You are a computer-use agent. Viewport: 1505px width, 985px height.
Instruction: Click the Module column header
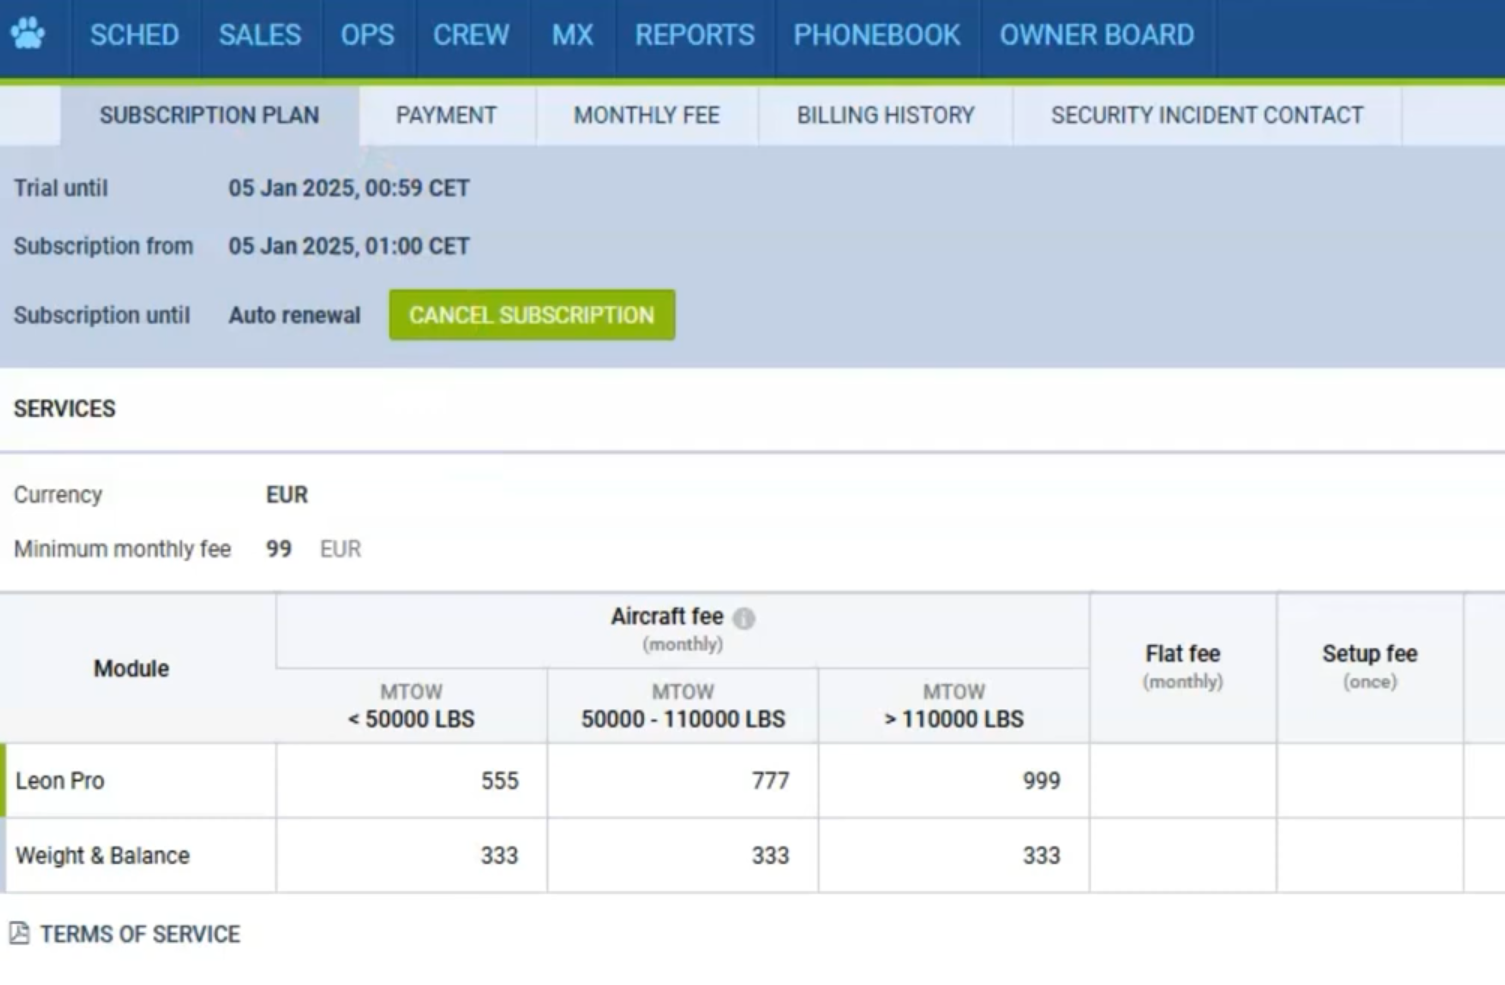pyautogui.click(x=131, y=668)
